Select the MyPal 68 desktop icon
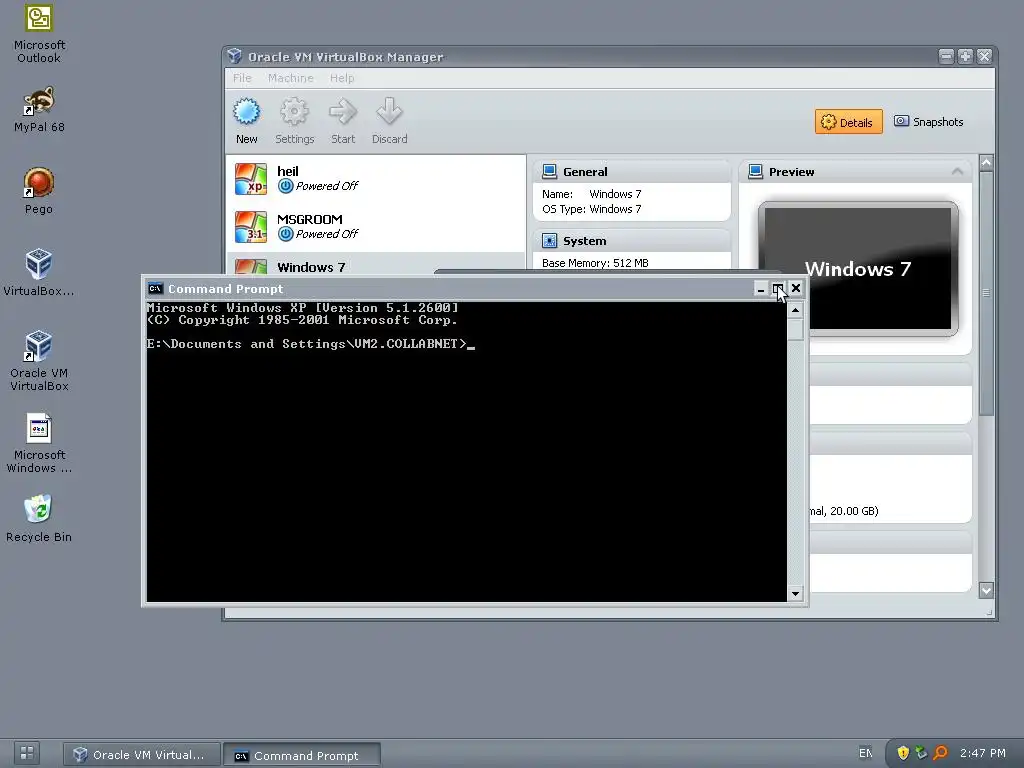 coord(39,110)
